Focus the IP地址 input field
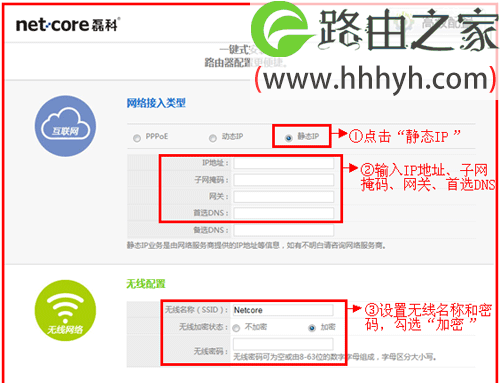This screenshot has height=383, width=500. (x=284, y=163)
